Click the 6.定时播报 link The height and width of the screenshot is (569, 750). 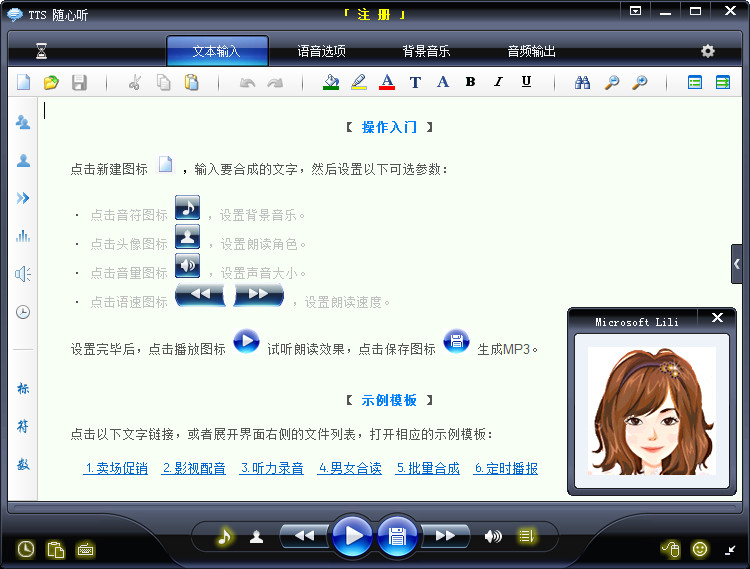[506, 468]
